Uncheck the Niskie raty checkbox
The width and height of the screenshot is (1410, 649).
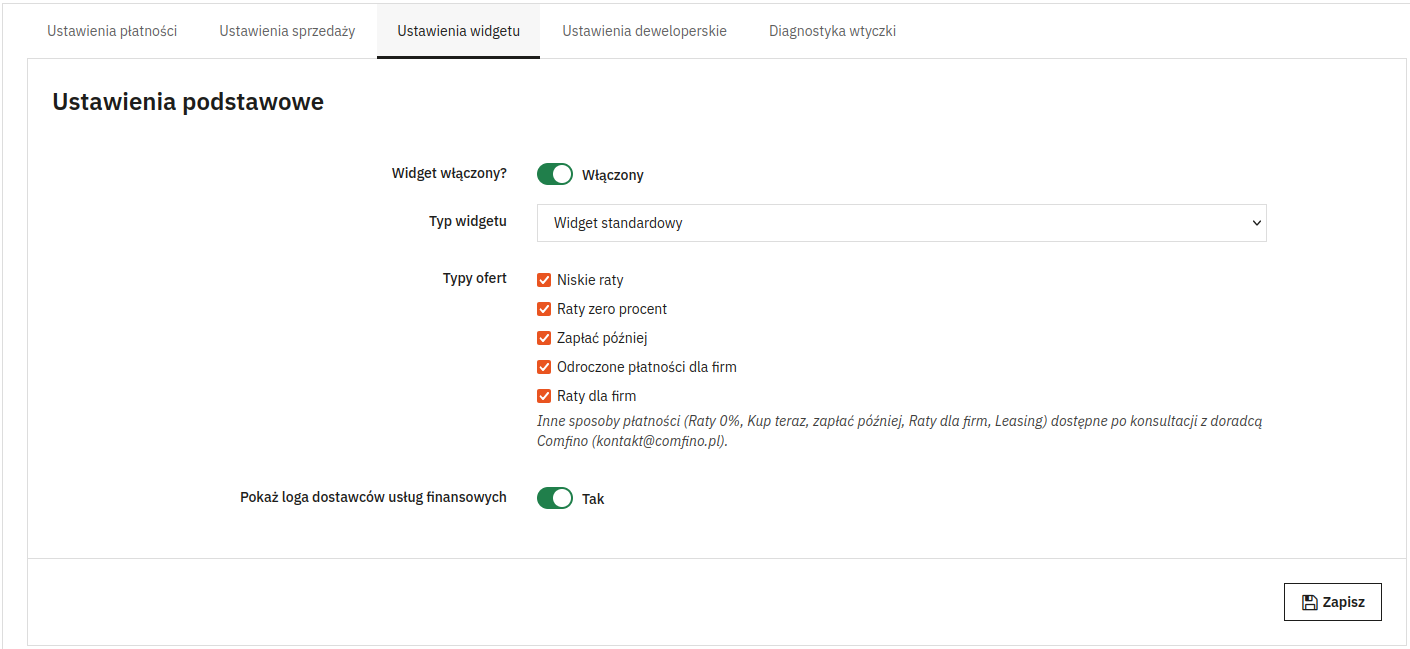click(544, 280)
